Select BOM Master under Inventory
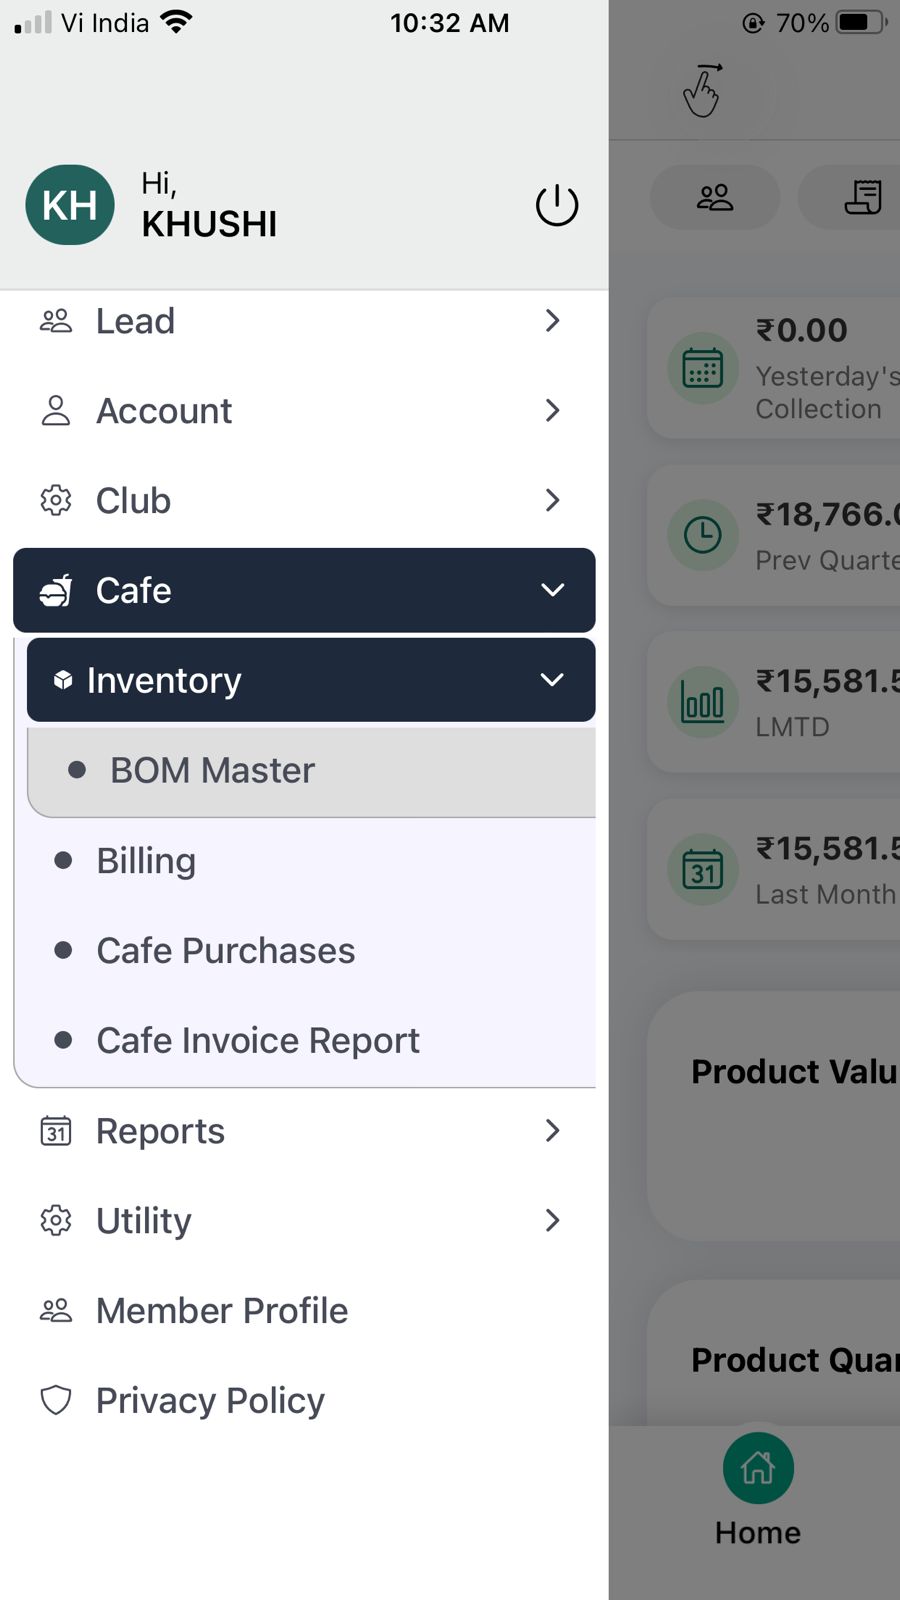The width and height of the screenshot is (900, 1600). [212, 771]
